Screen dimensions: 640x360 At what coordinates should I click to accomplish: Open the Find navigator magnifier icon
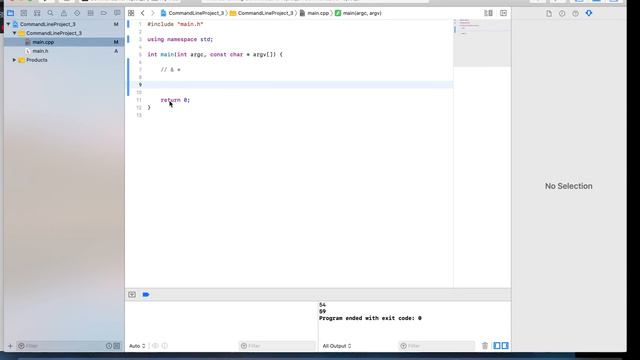50,13
